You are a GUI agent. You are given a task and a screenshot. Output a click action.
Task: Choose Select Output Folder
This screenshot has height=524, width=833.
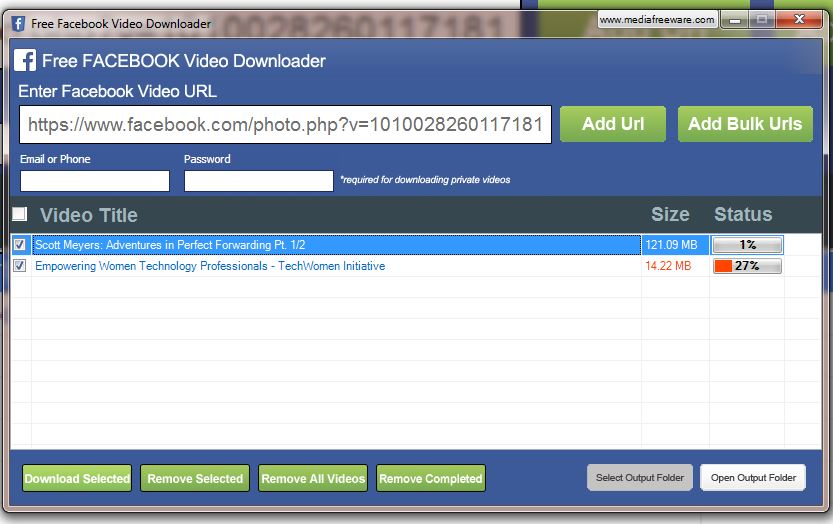pyautogui.click(x=640, y=478)
